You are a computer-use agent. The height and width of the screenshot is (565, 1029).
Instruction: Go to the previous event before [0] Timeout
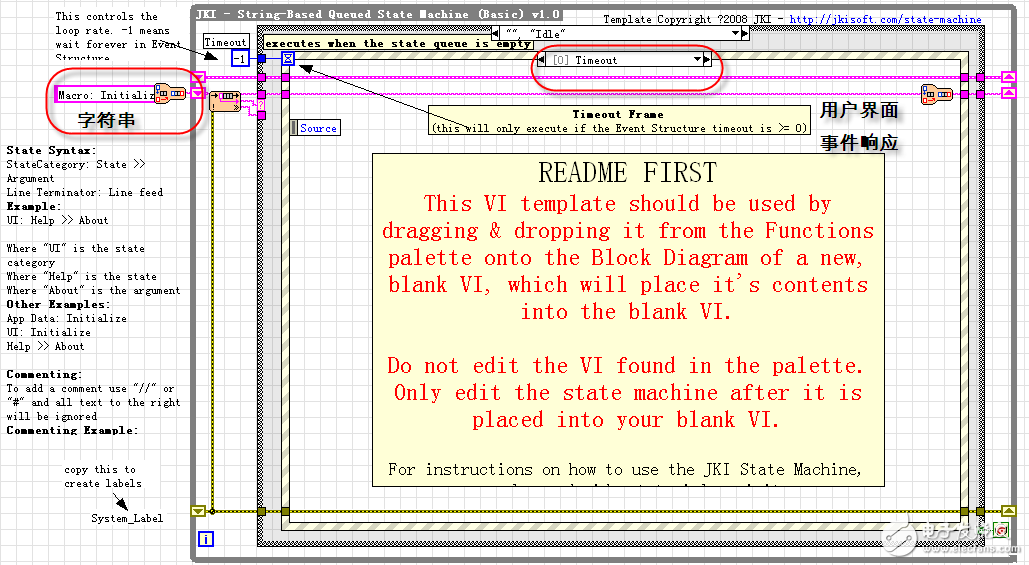tap(541, 60)
